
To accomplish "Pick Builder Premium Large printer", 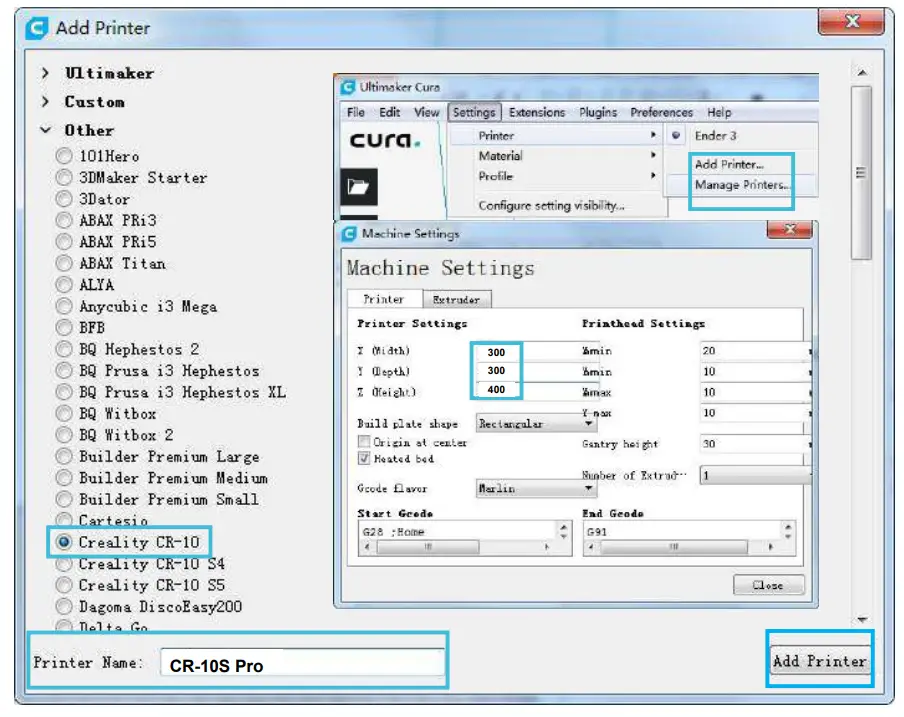I will (64, 456).
